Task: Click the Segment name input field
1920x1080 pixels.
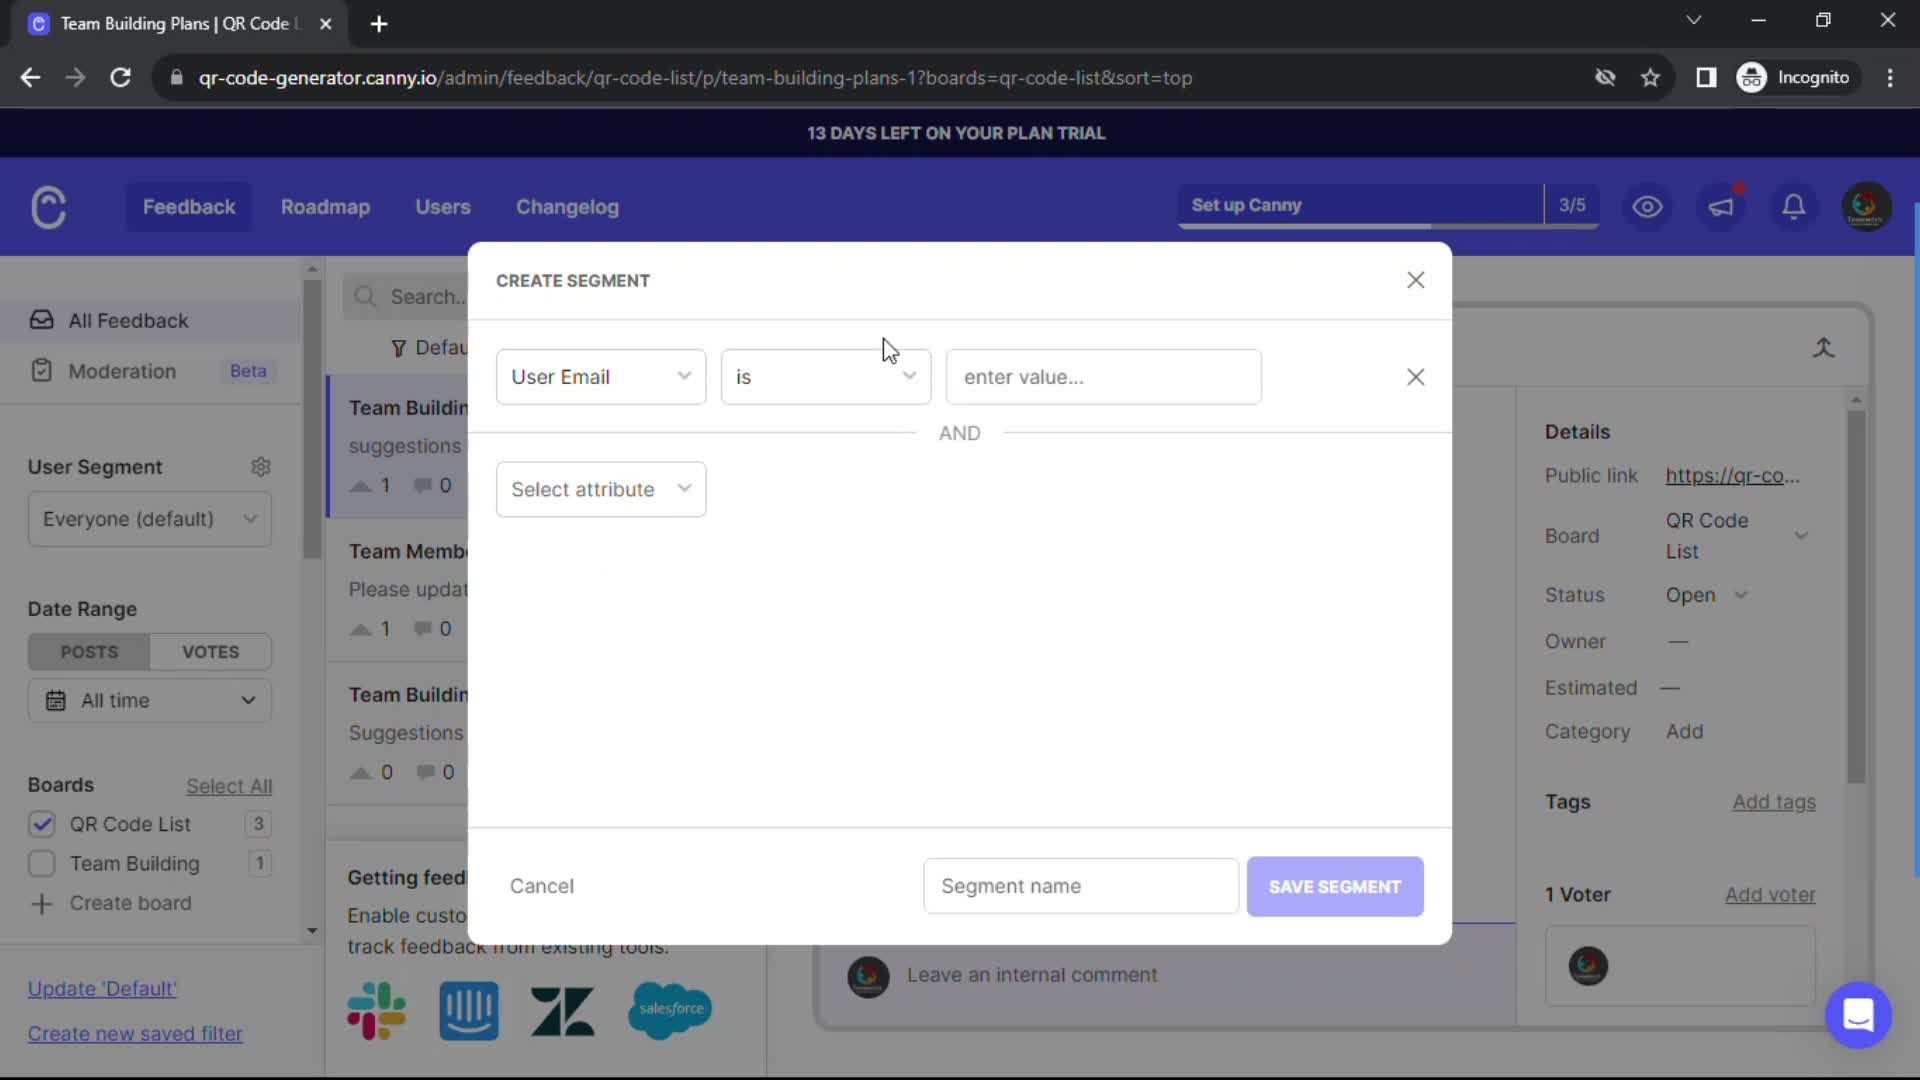Action: click(1081, 885)
